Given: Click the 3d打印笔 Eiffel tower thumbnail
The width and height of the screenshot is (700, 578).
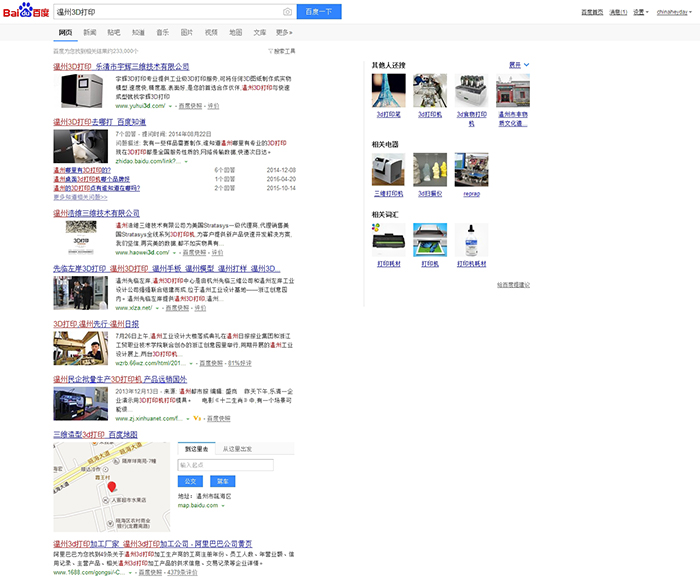Looking at the screenshot, I should [388, 91].
